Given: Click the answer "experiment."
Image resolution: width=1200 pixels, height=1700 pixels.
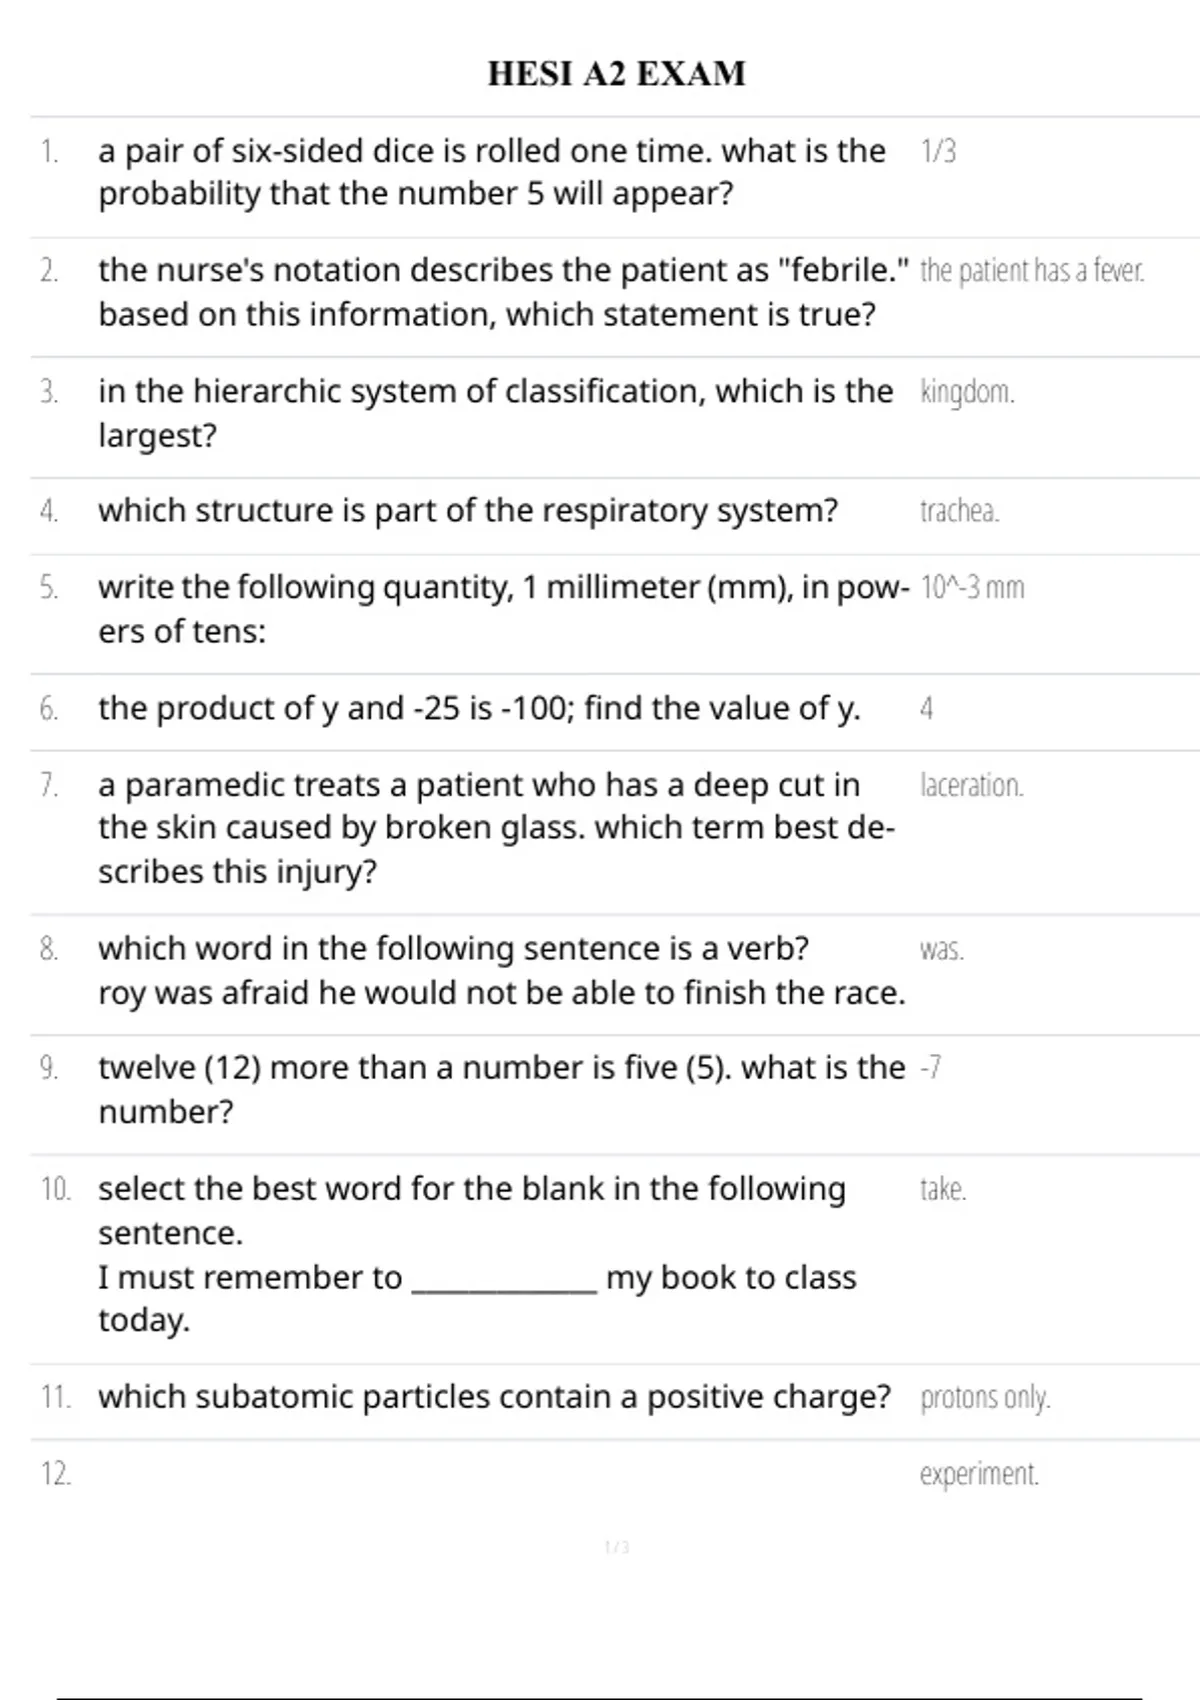Looking at the screenshot, I should [x=979, y=1474].
